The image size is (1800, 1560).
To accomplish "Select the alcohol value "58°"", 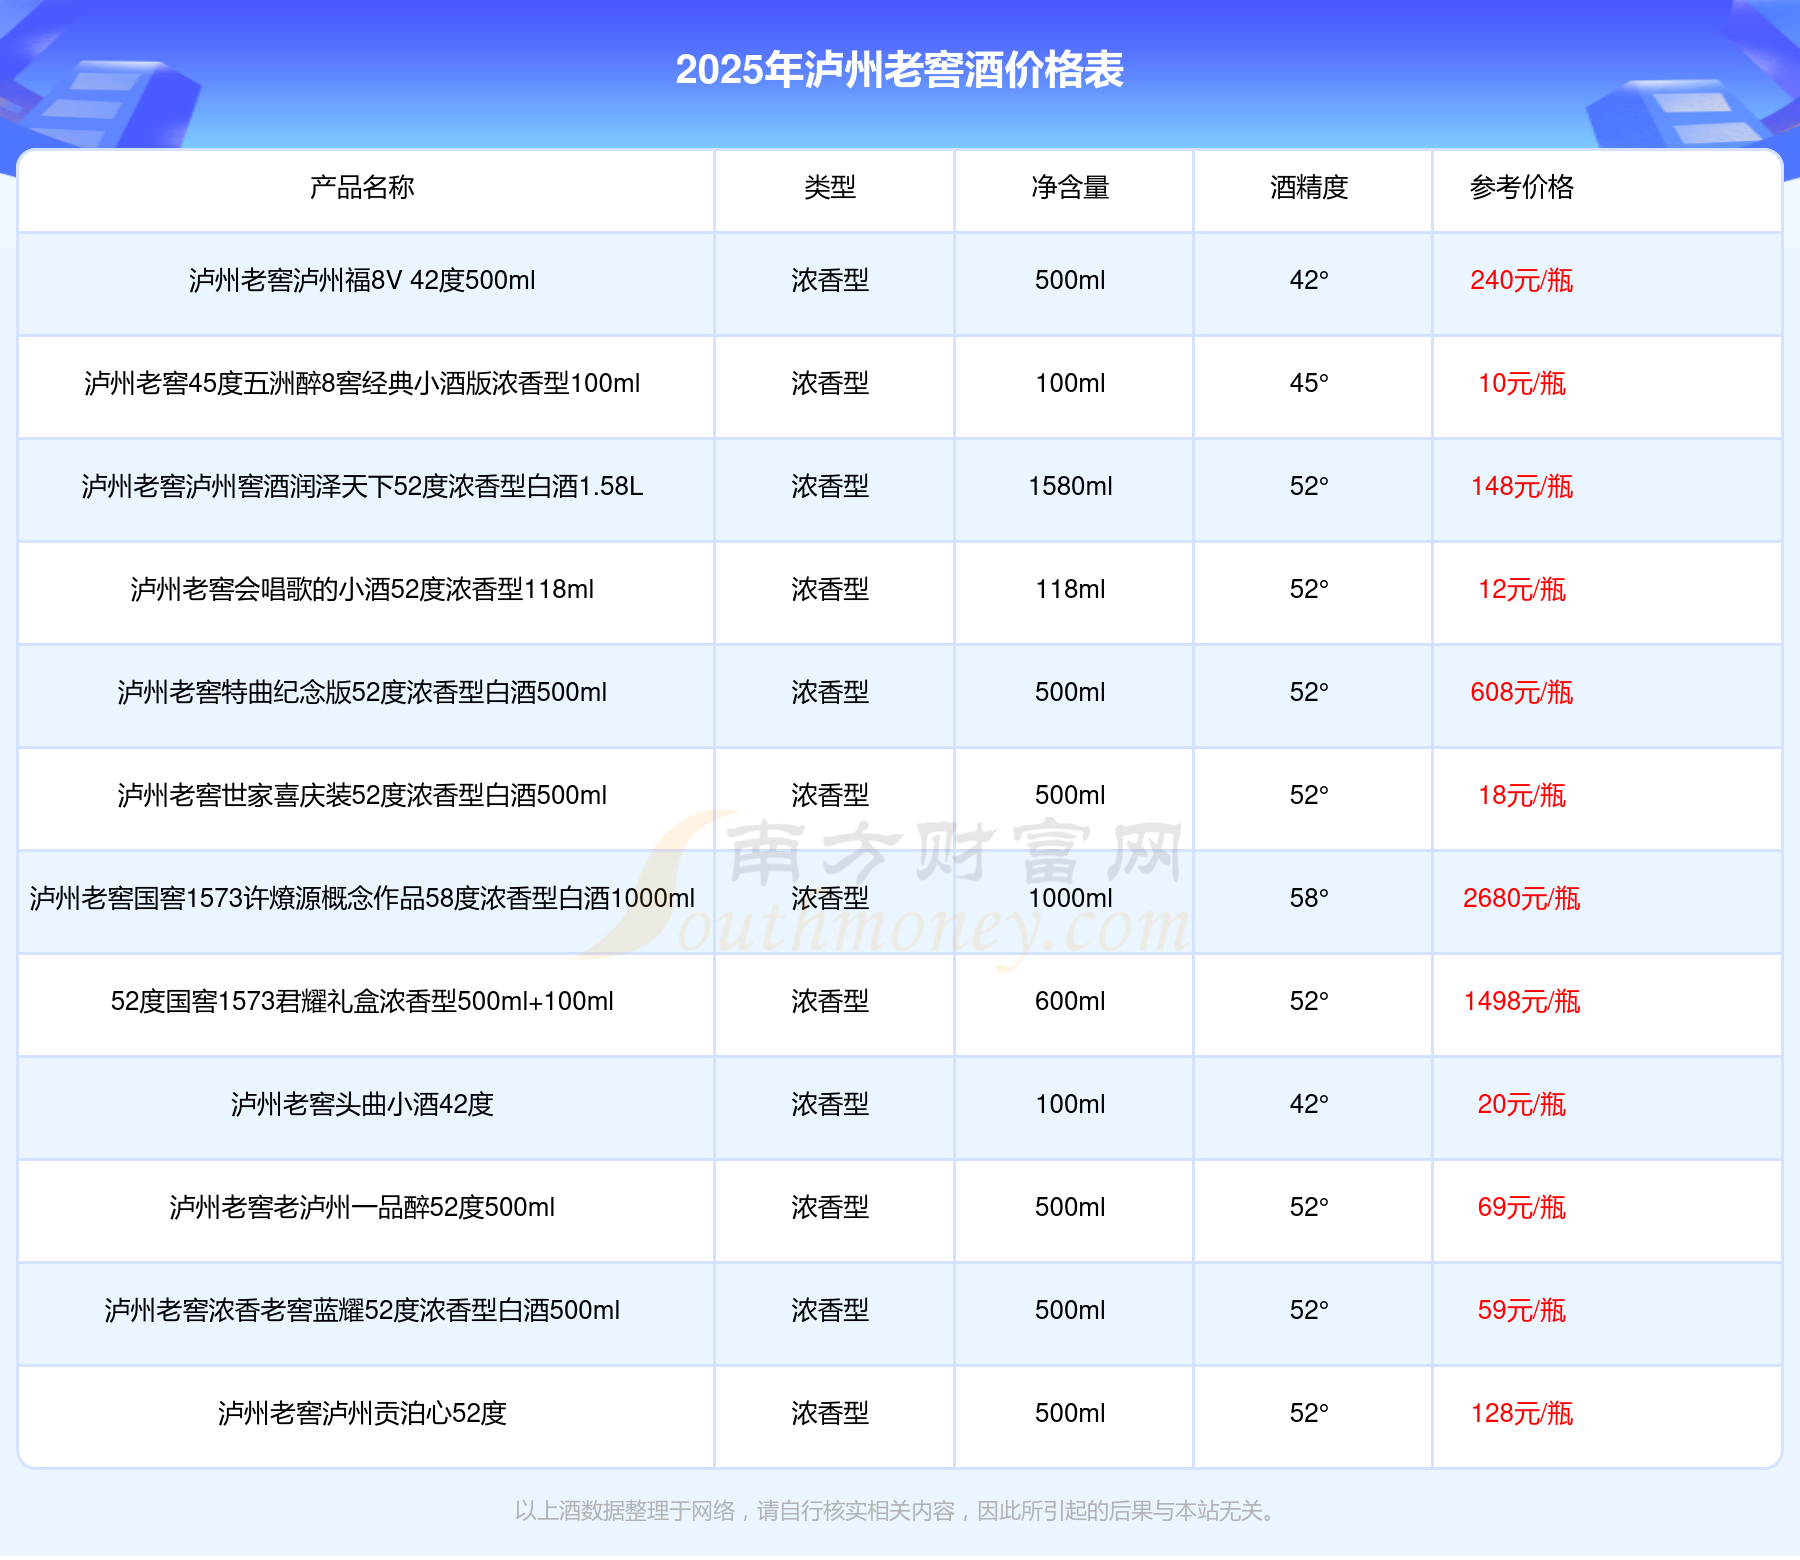I will (1309, 898).
